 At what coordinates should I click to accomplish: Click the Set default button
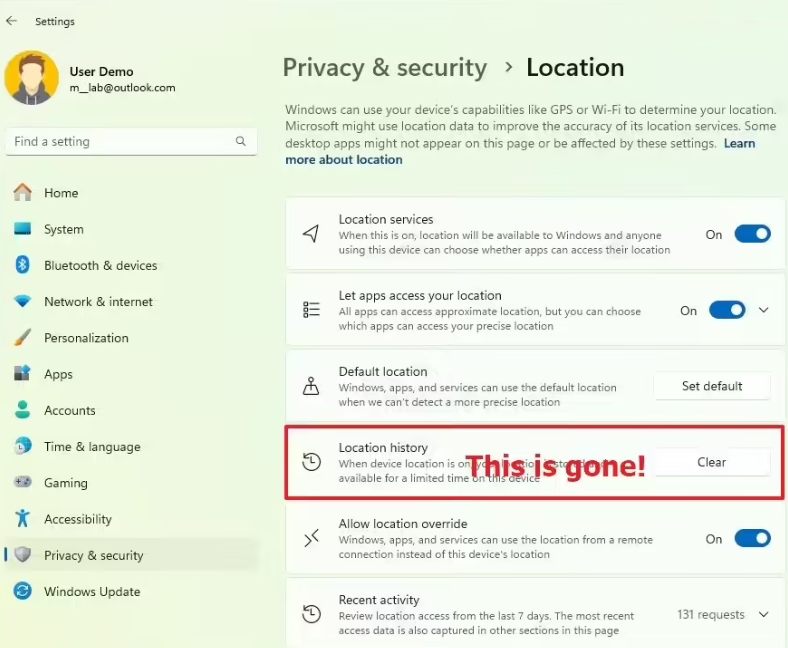(712, 386)
